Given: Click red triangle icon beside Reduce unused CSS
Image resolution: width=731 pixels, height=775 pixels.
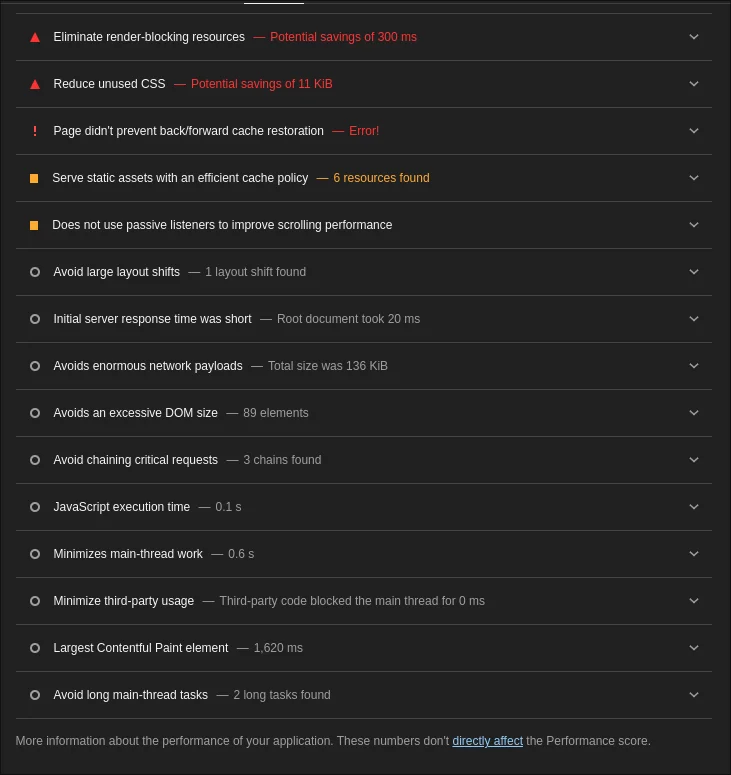Looking at the screenshot, I should [35, 85].
